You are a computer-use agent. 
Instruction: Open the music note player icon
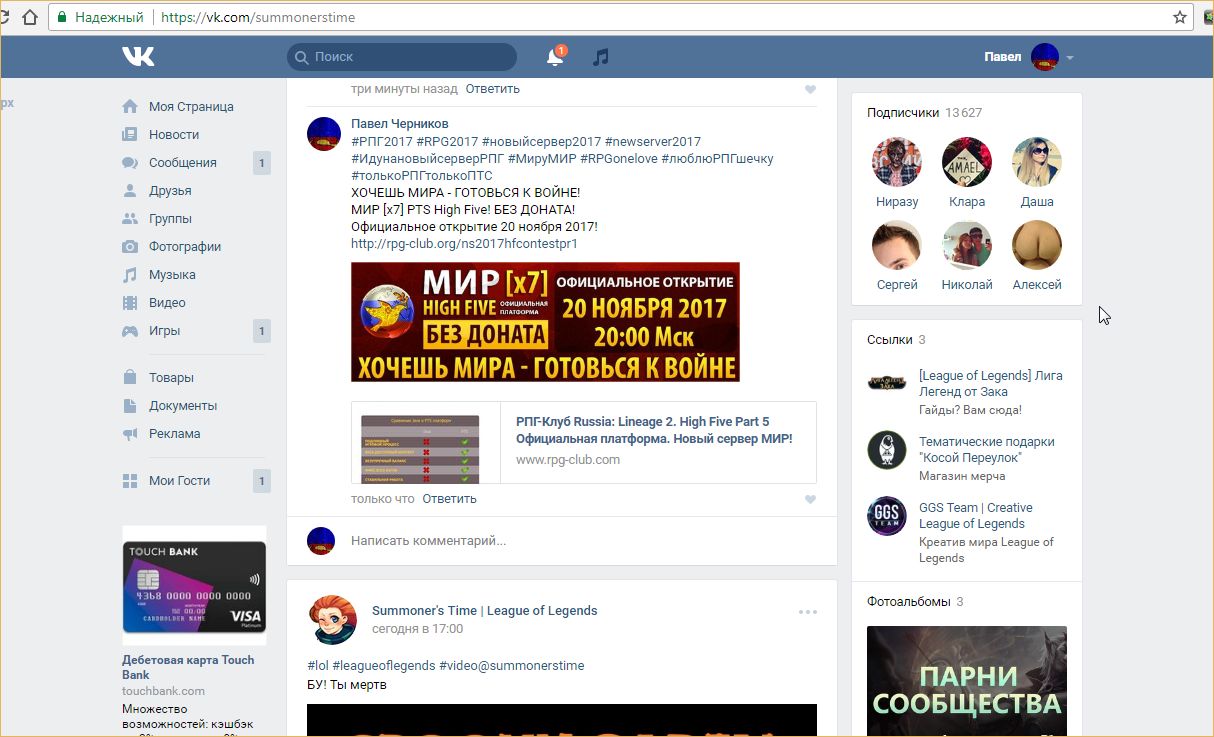[x=600, y=58]
